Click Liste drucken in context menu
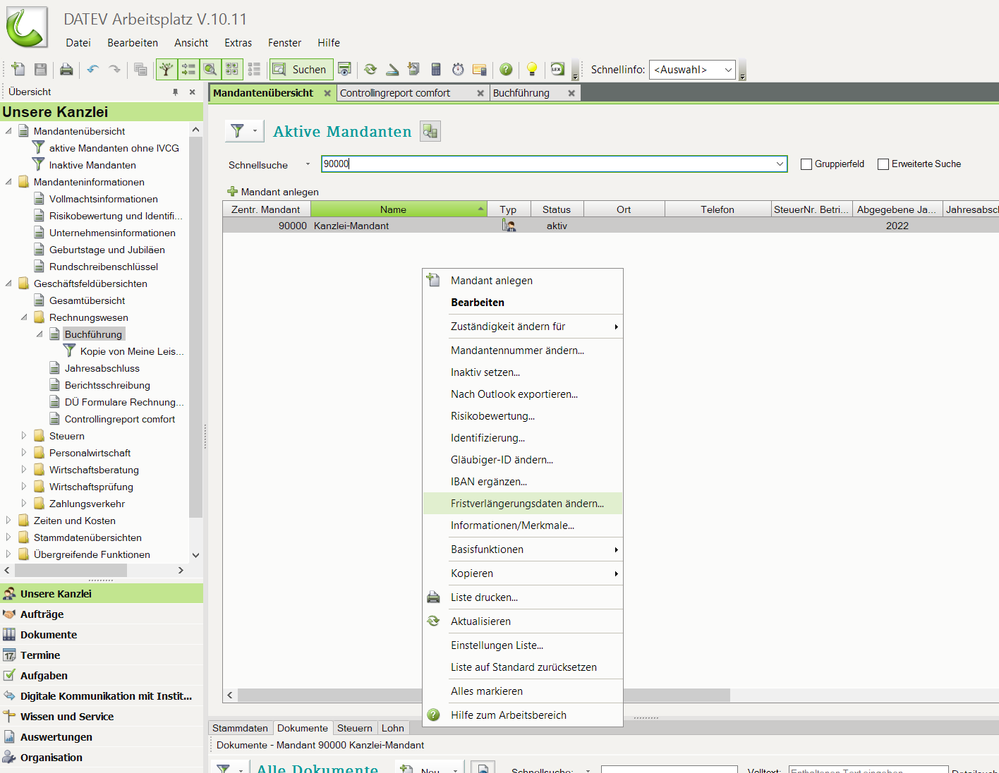Image resolution: width=999 pixels, height=773 pixels. point(523,597)
